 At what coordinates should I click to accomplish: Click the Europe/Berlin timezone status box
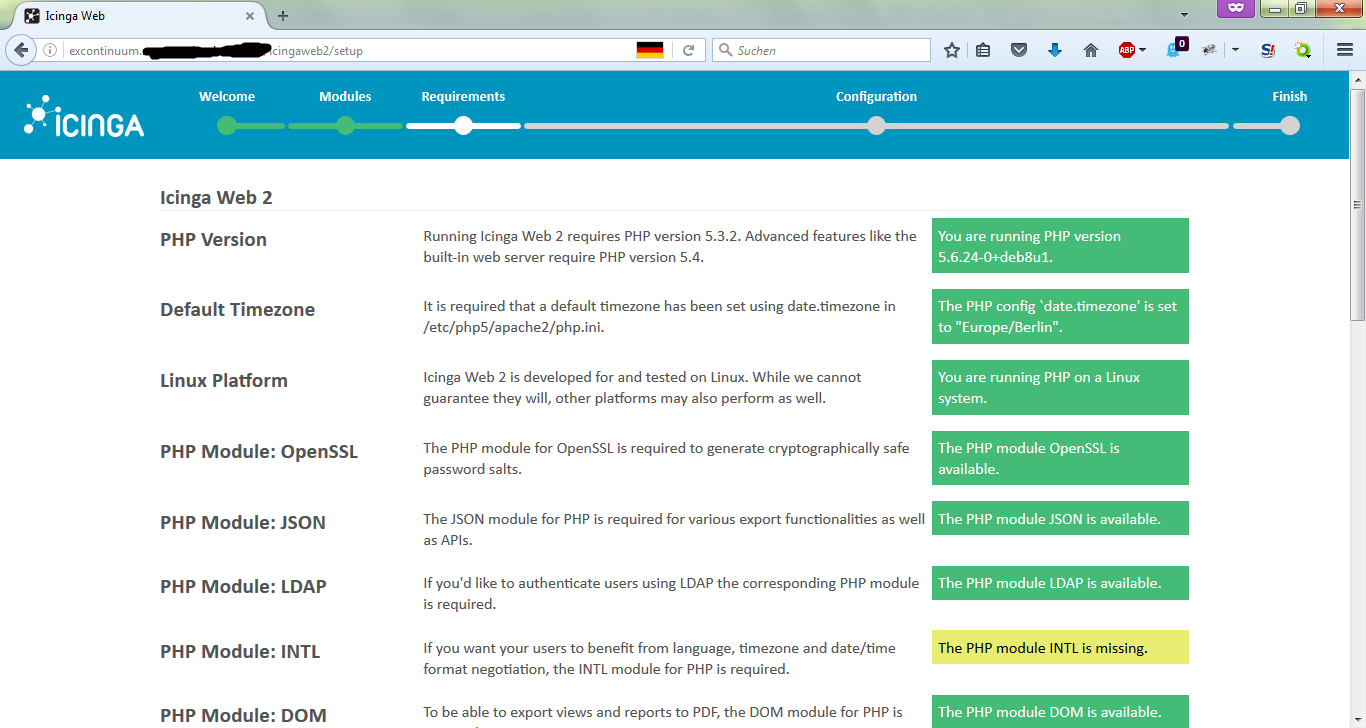point(1060,316)
